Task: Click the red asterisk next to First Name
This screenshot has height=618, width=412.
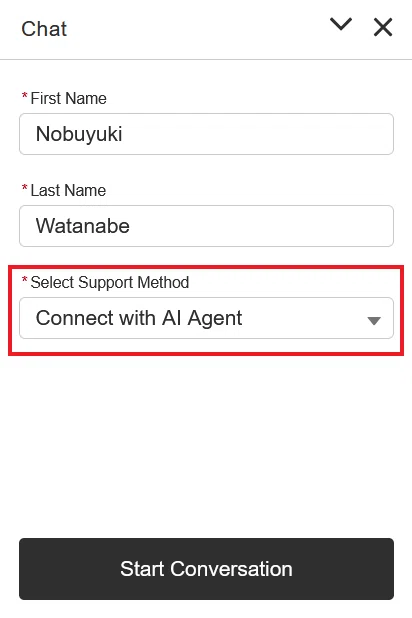Action: pyautogui.click(x=24, y=96)
